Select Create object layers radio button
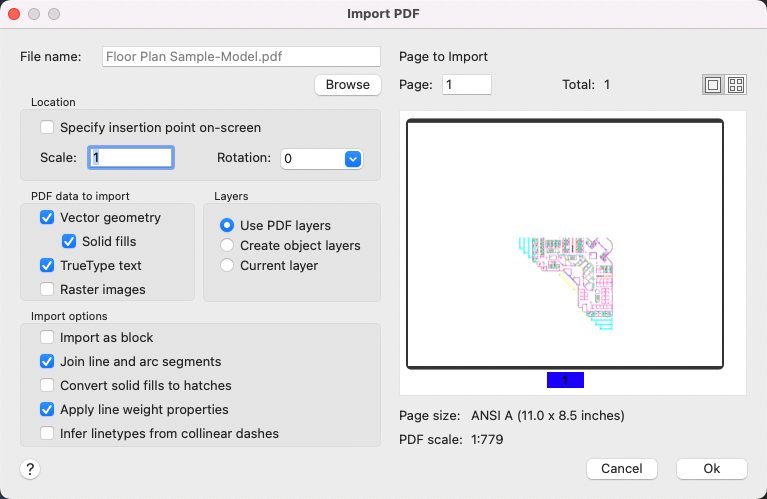The width and height of the screenshot is (767, 499). (228, 245)
